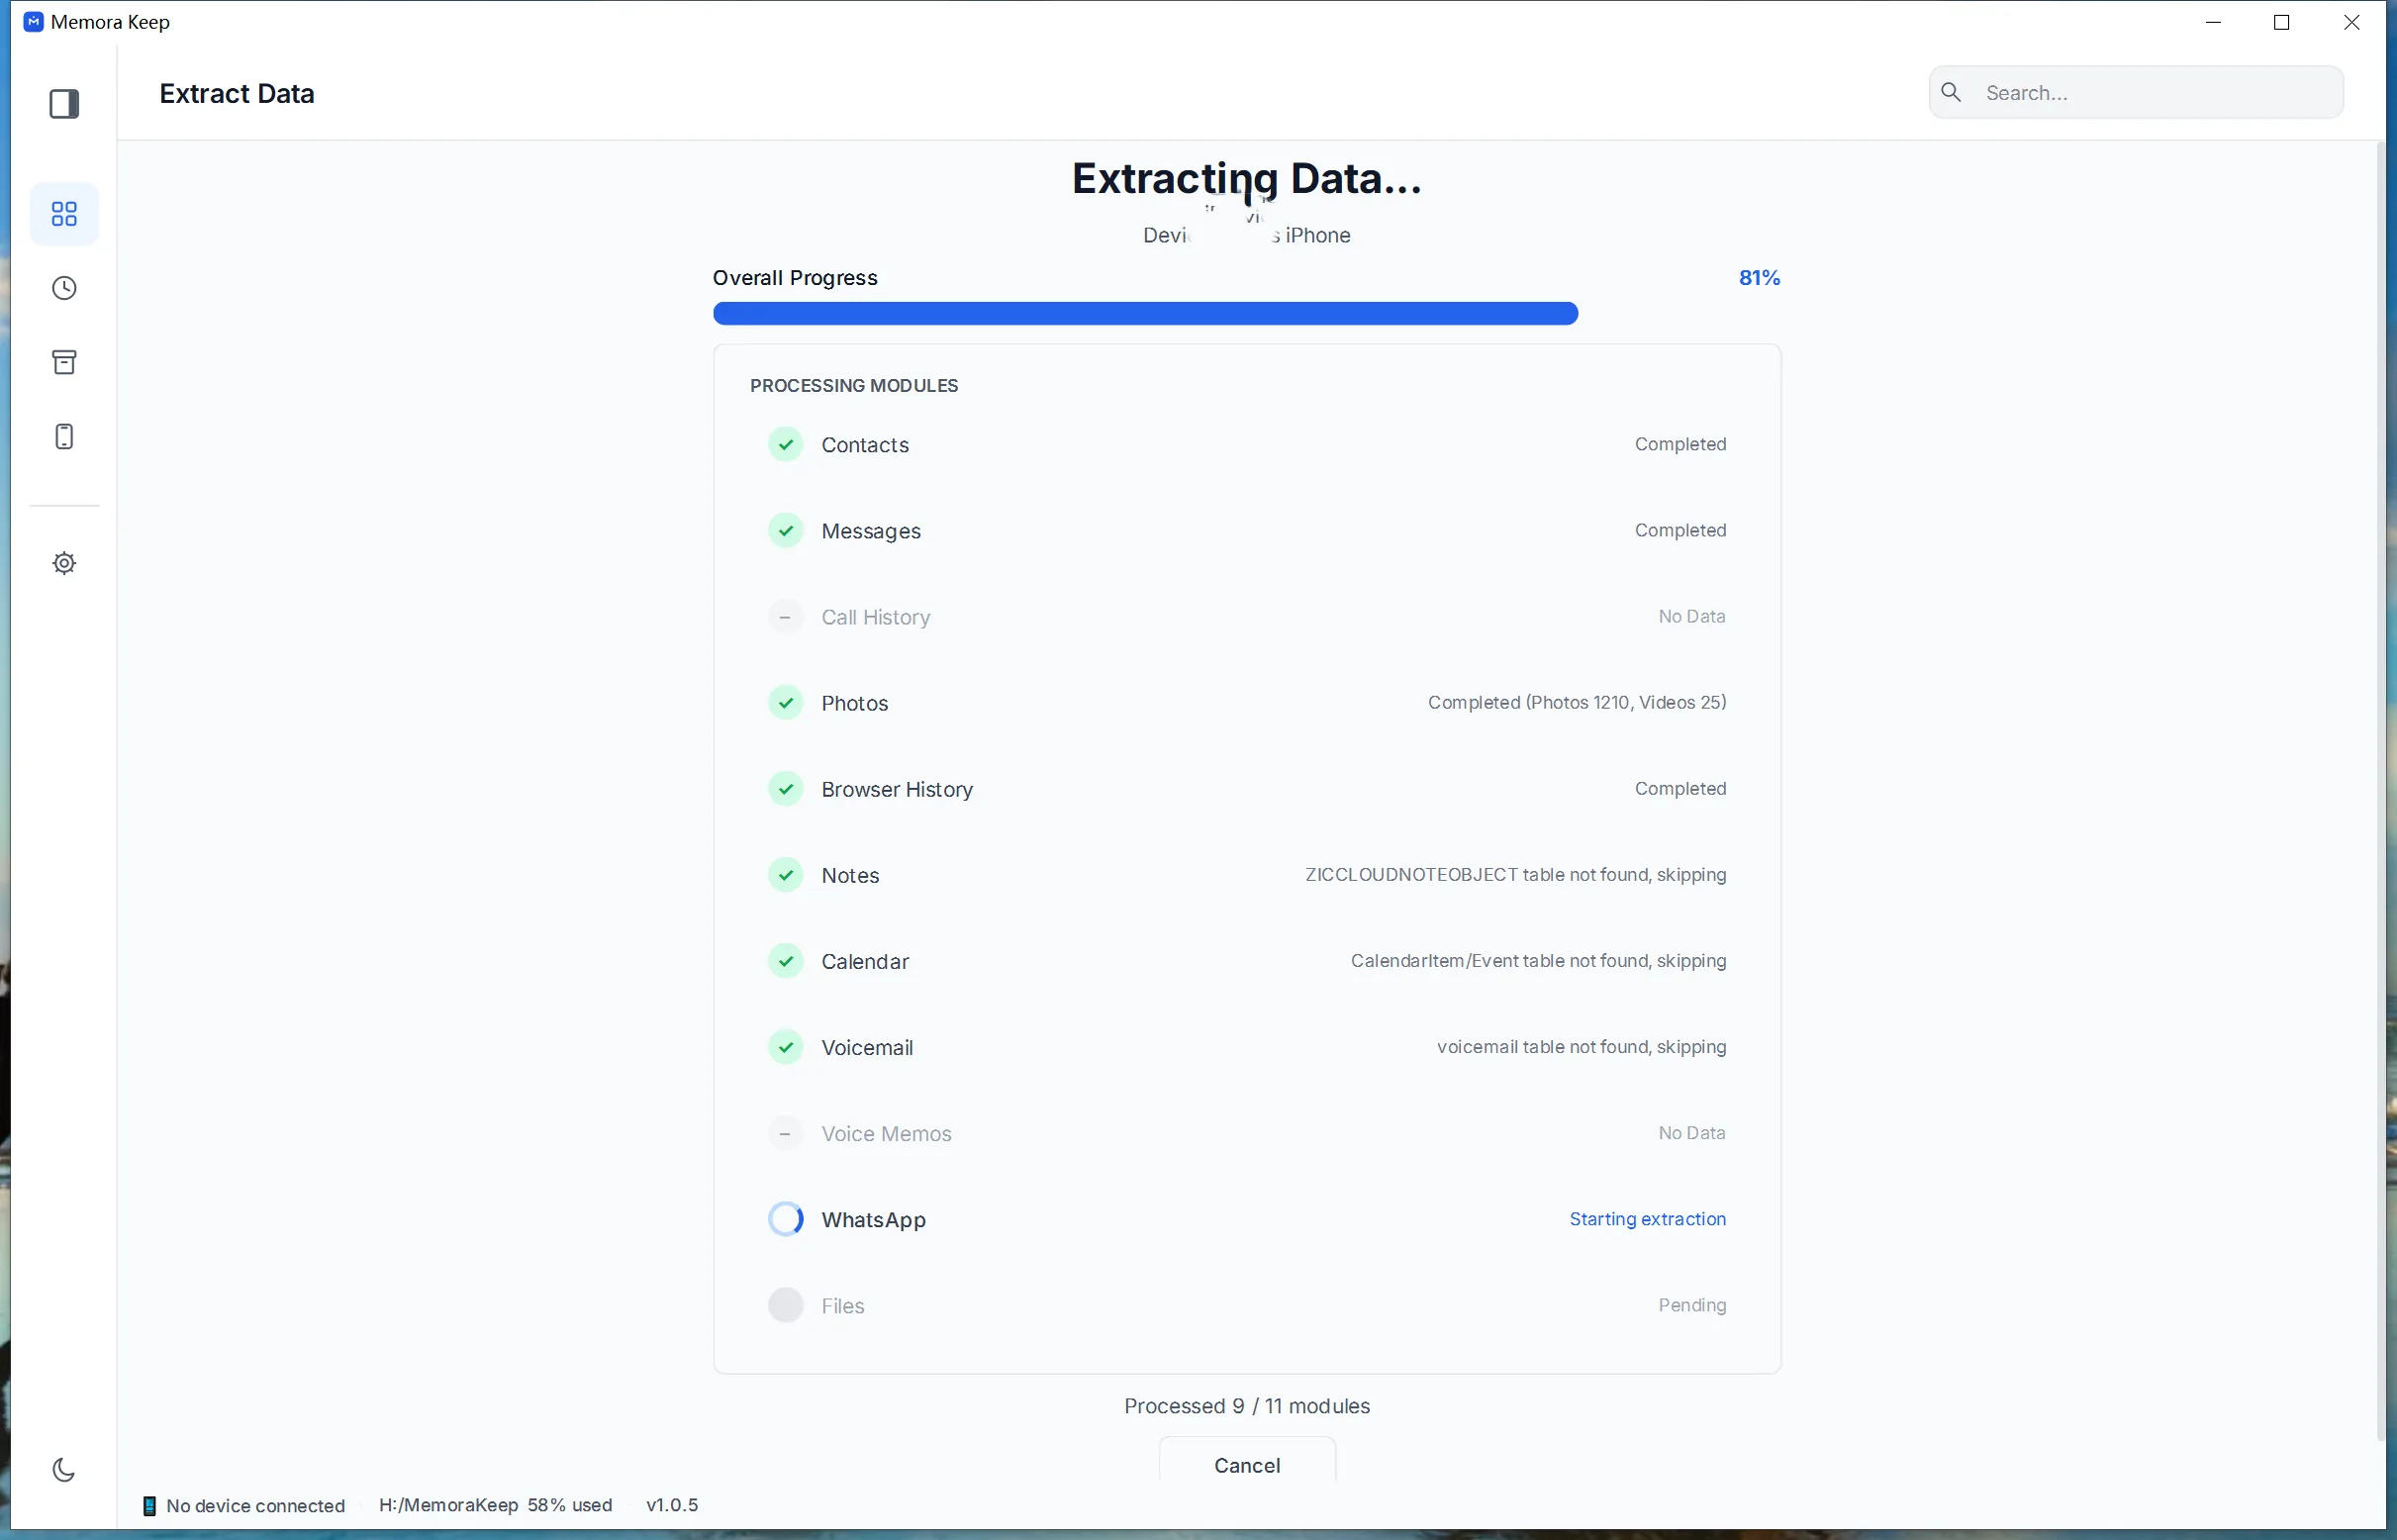Open the settings gear icon
The image size is (2397, 1540).
coord(64,563)
